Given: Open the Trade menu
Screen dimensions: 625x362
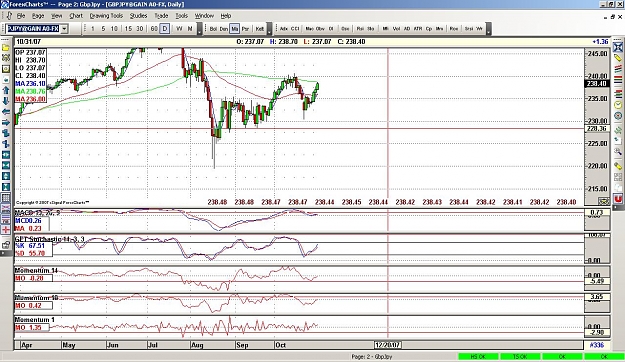Looking at the screenshot, I should click(x=161, y=16).
